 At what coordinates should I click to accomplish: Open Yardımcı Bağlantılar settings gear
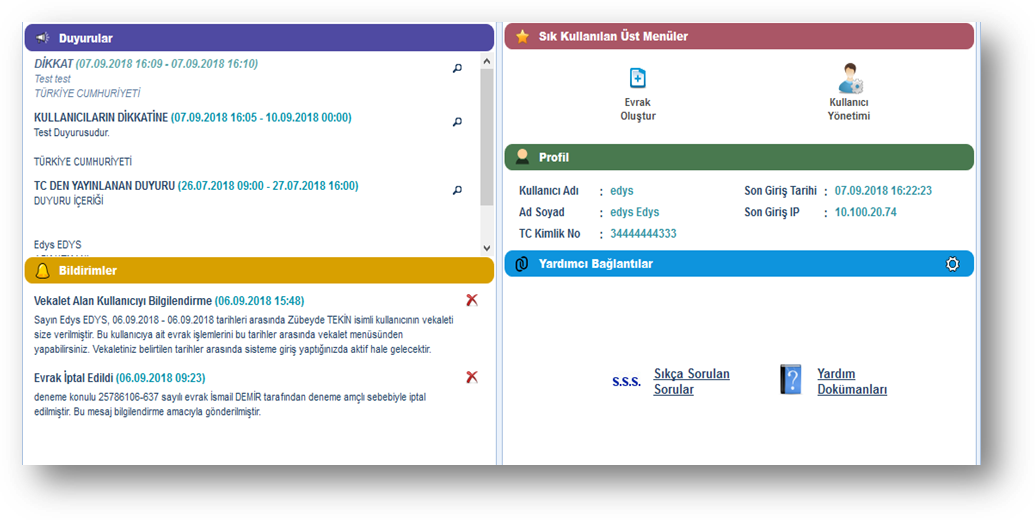(x=952, y=264)
